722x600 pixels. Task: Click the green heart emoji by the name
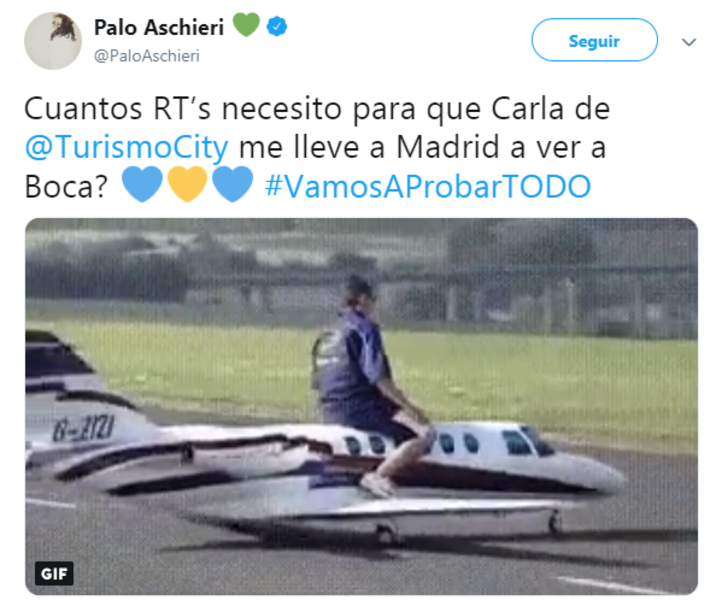point(246,24)
